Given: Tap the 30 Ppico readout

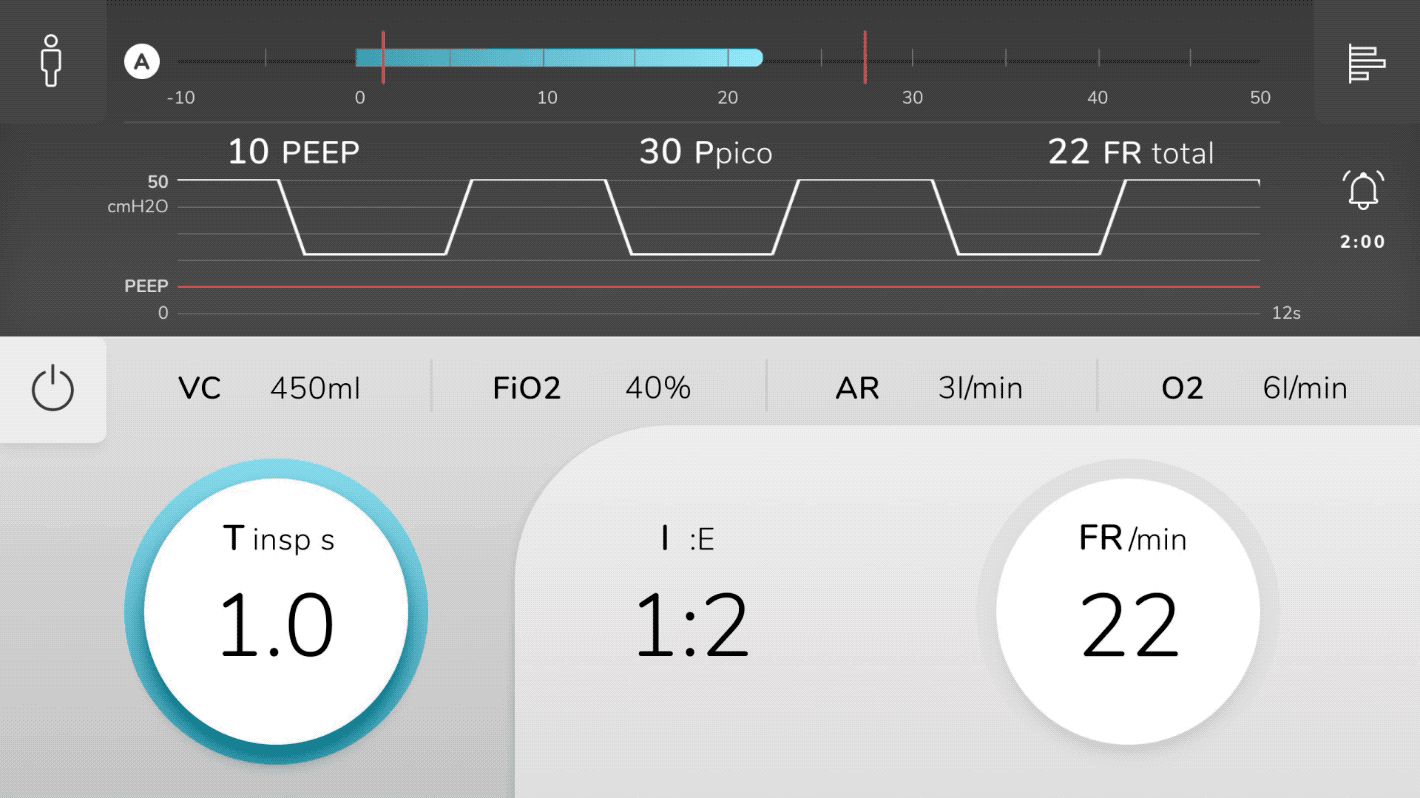Looking at the screenshot, I should (705, 153).
